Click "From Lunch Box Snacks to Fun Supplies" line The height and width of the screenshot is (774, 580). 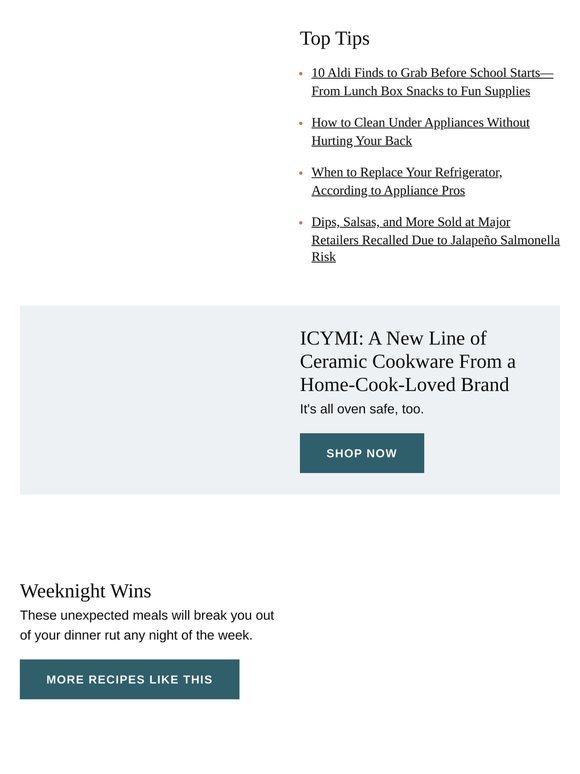click(421, 91)
